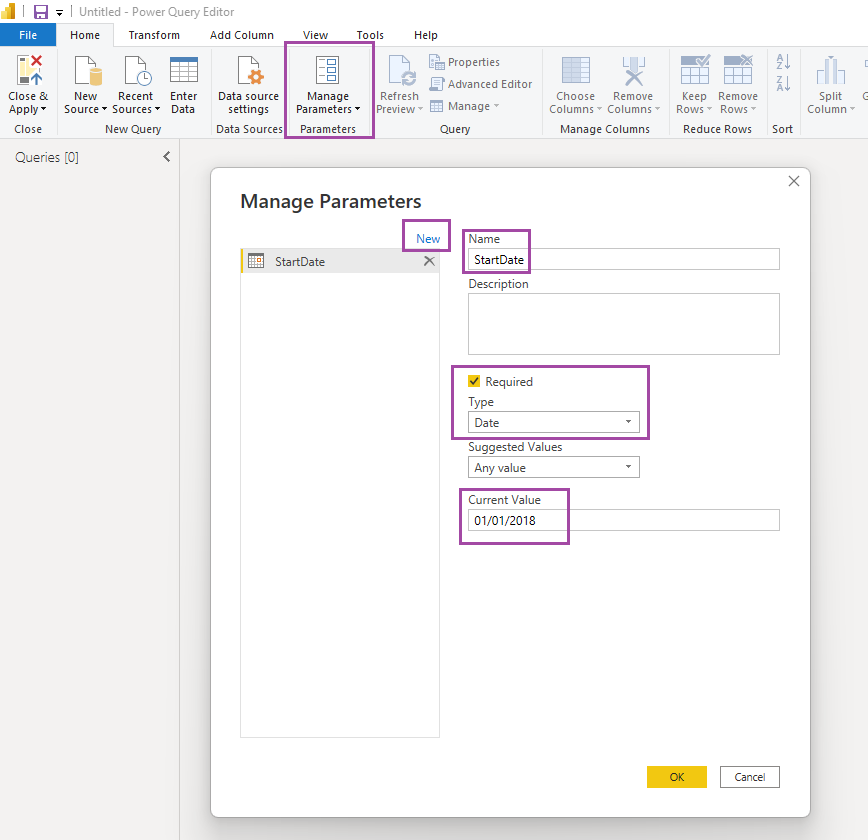Screen dimensions: 868x840
Task: Open the File tab
Action: 28,35
